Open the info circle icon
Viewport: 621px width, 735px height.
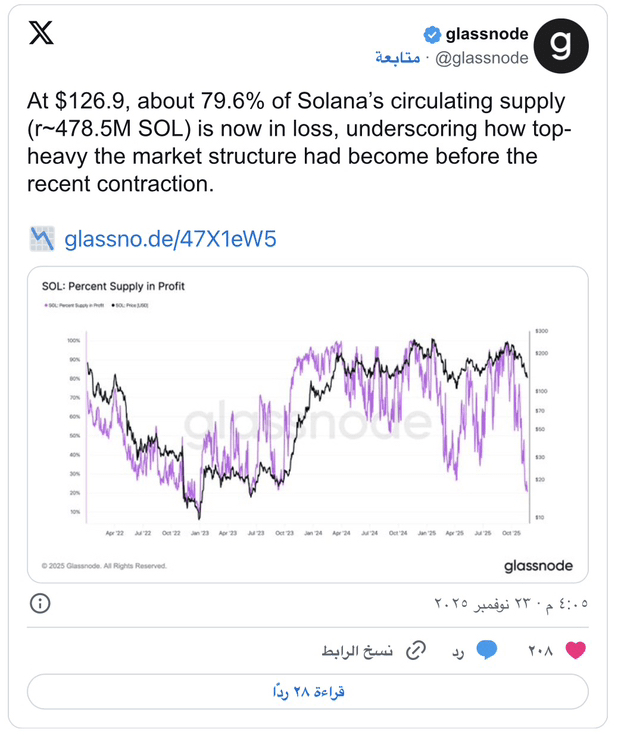coord(41,603)
